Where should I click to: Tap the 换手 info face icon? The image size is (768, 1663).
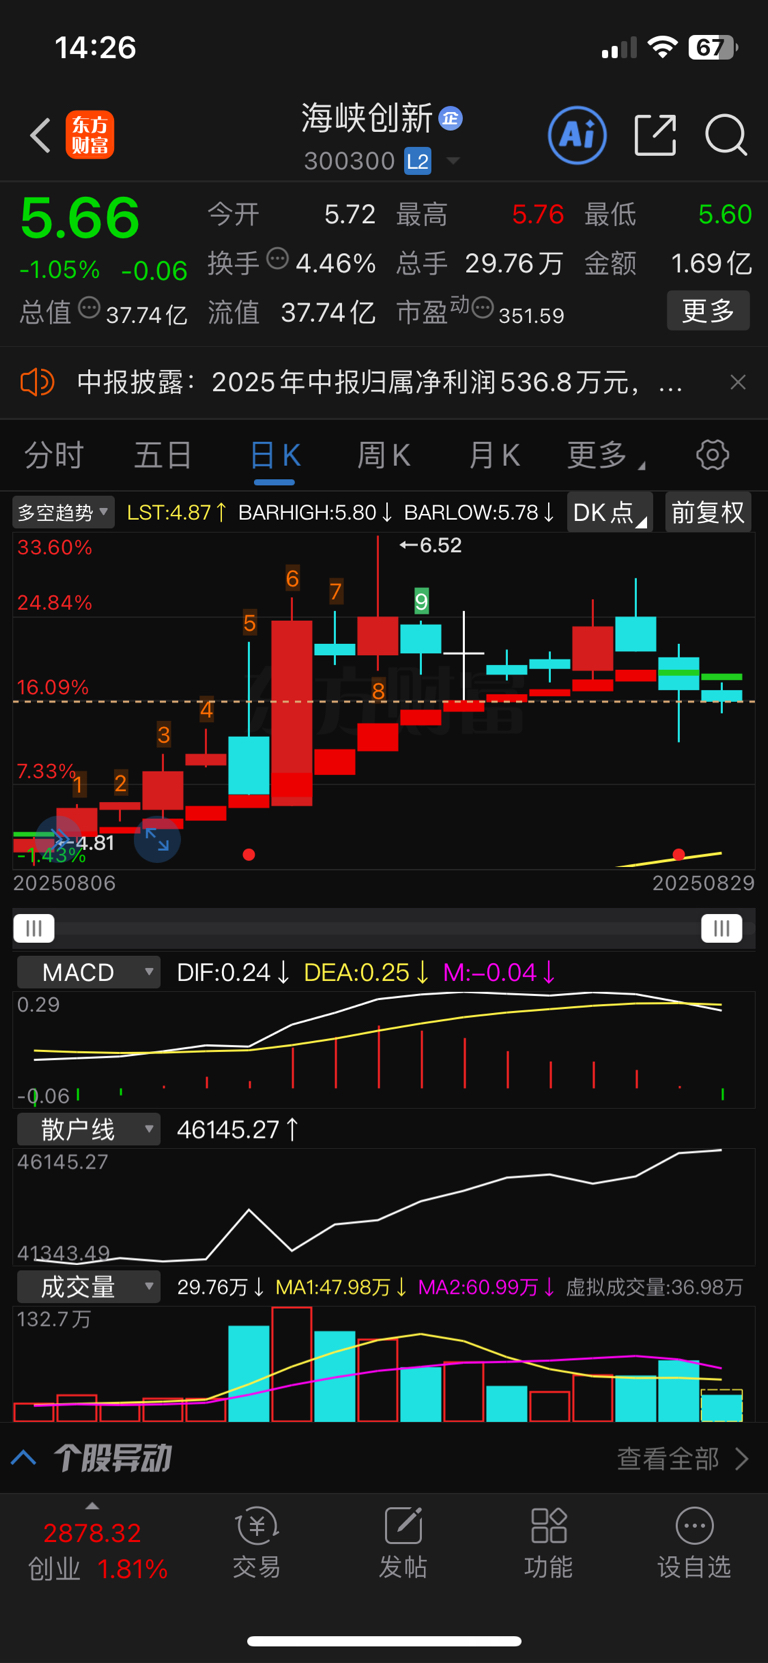278,259
